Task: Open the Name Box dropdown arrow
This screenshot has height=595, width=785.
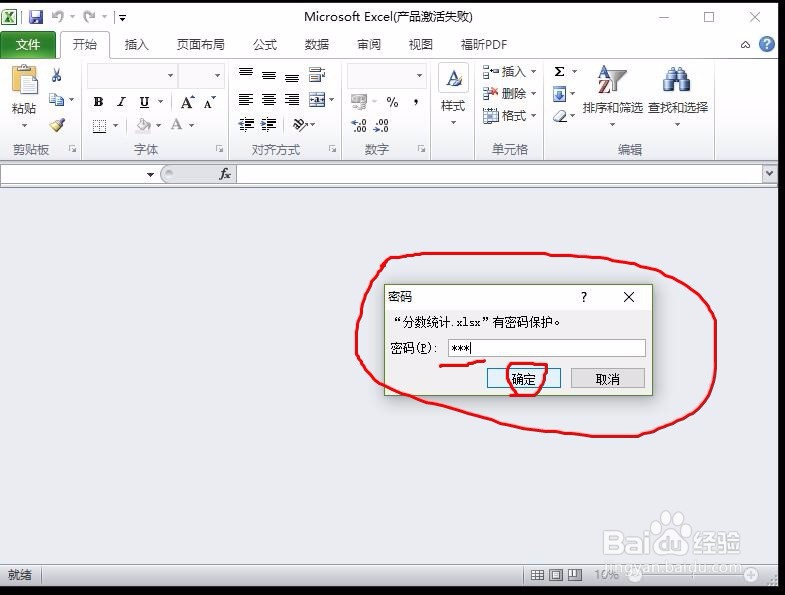Action: click(x=150, y=174)
